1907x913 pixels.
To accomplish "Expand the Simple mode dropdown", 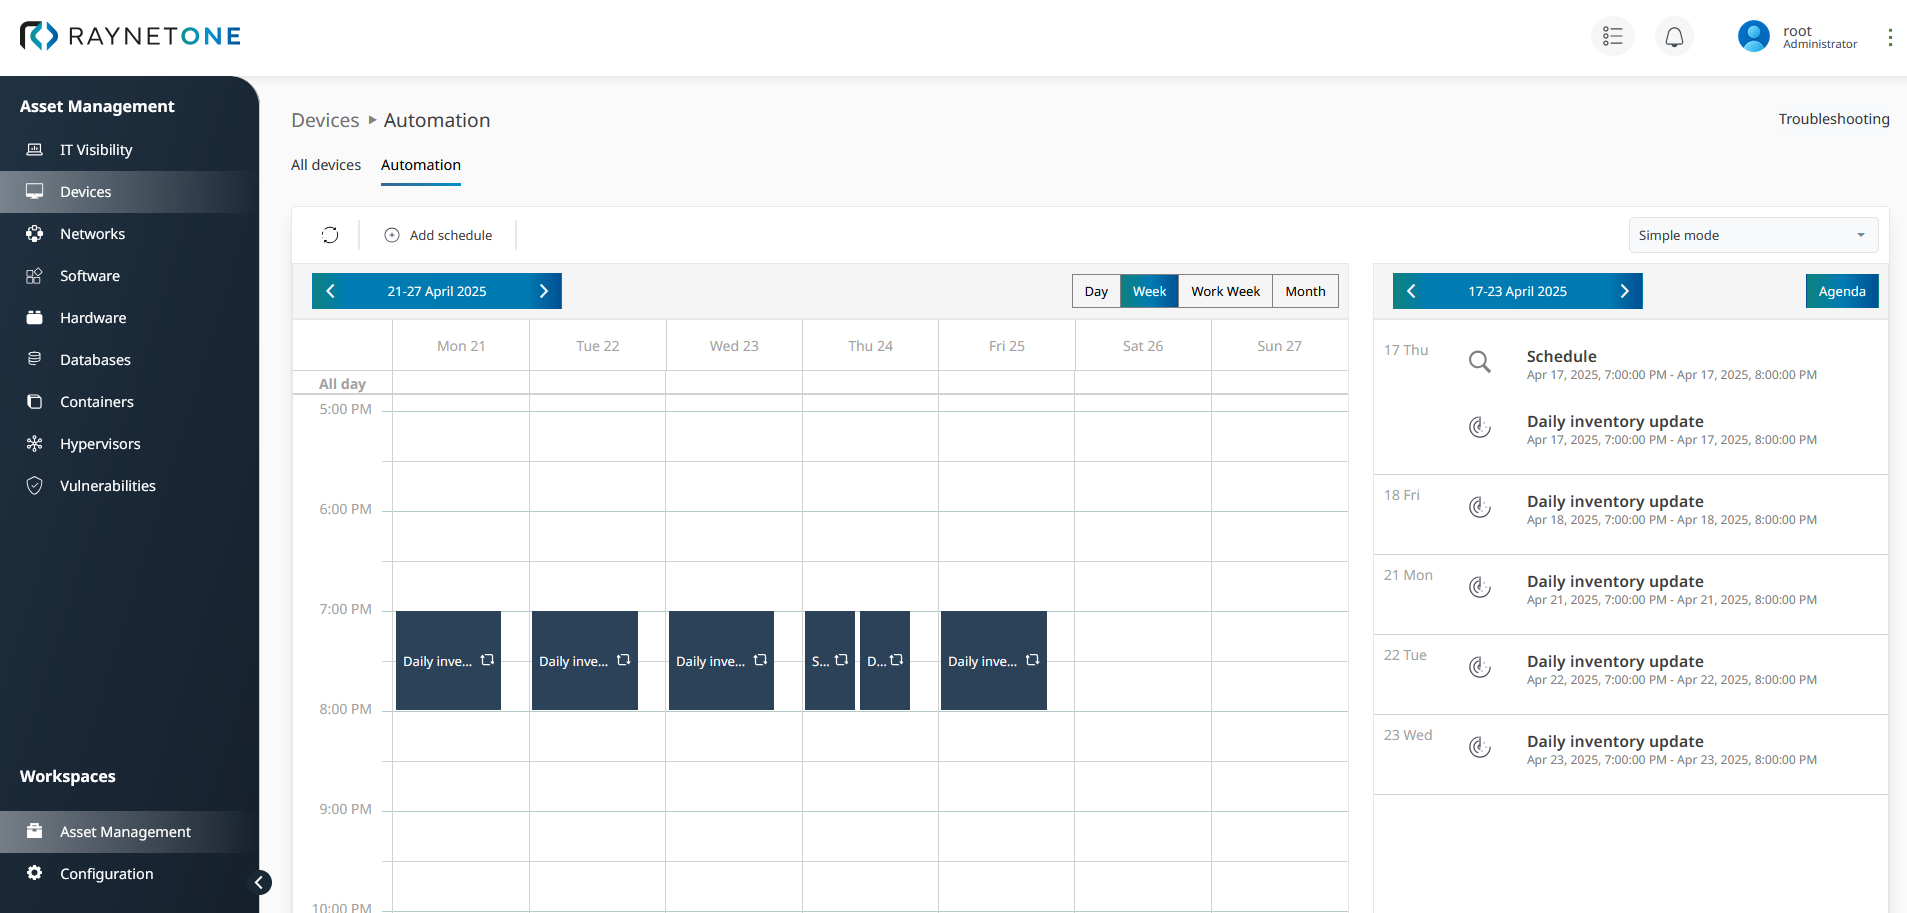I will point(1752,236).
